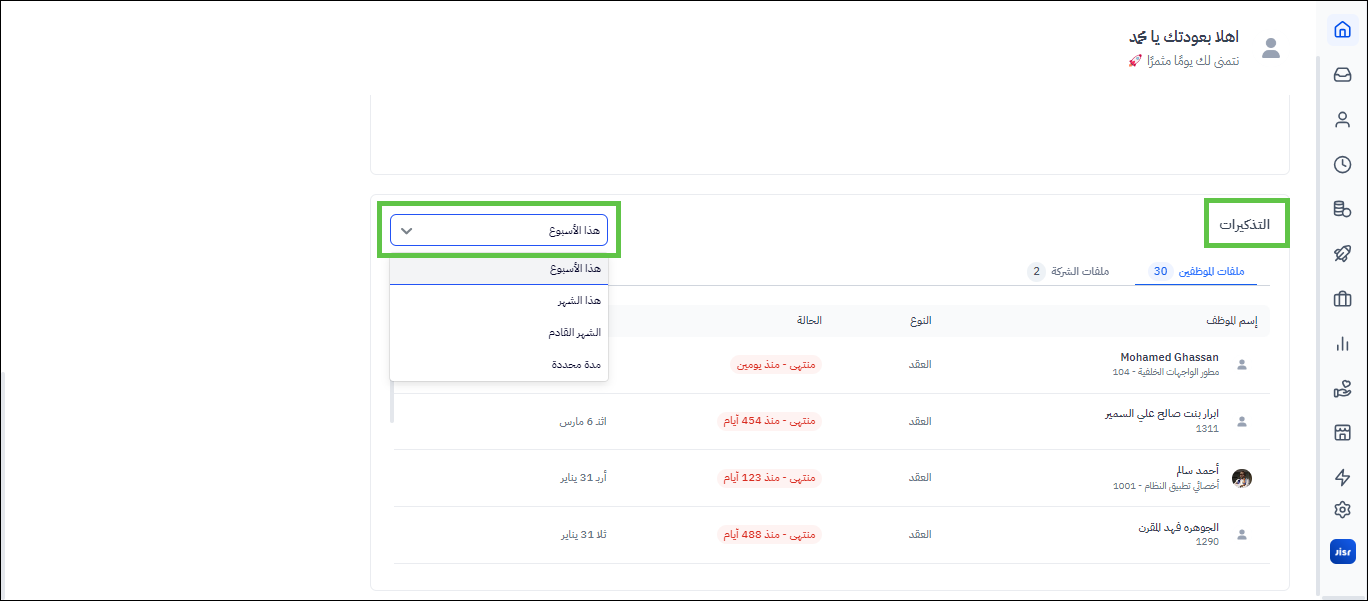The image size is (1368, 601).
Task: Open the briefcase icon in sidebar
Action: coord(1342,299)
